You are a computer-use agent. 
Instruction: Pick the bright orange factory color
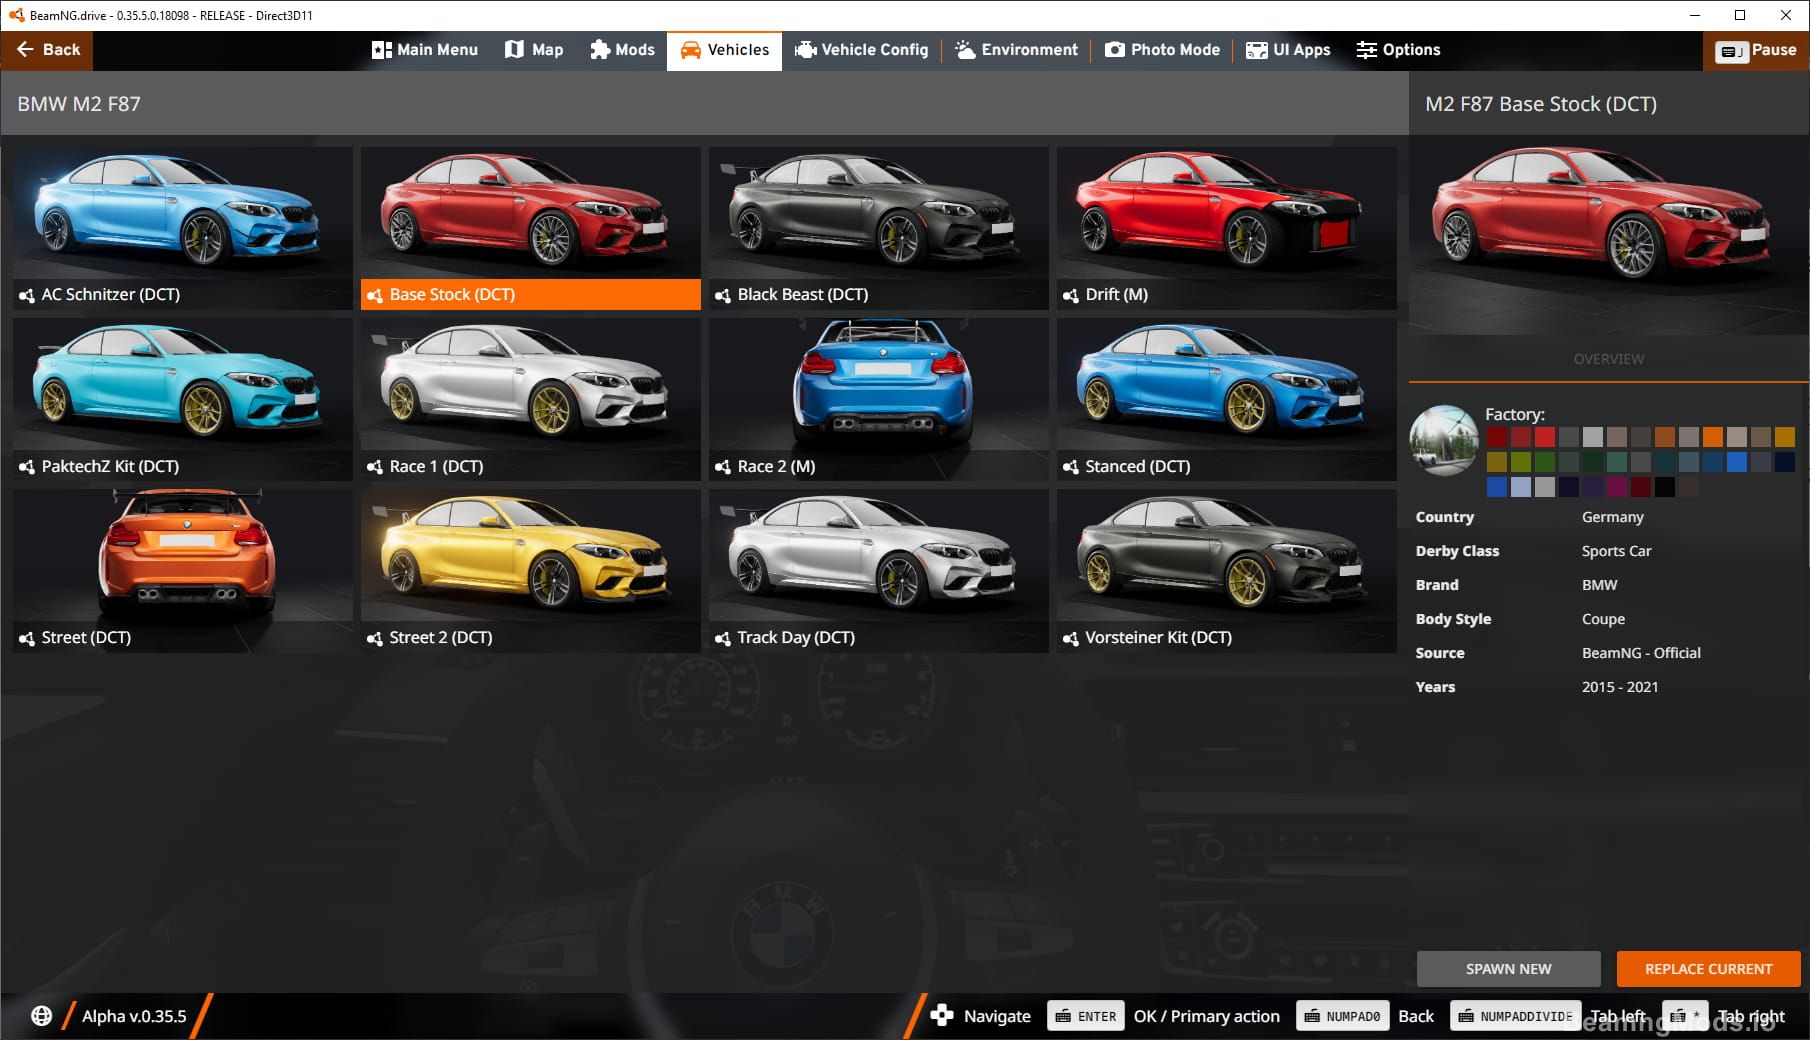pos(1713,437)
